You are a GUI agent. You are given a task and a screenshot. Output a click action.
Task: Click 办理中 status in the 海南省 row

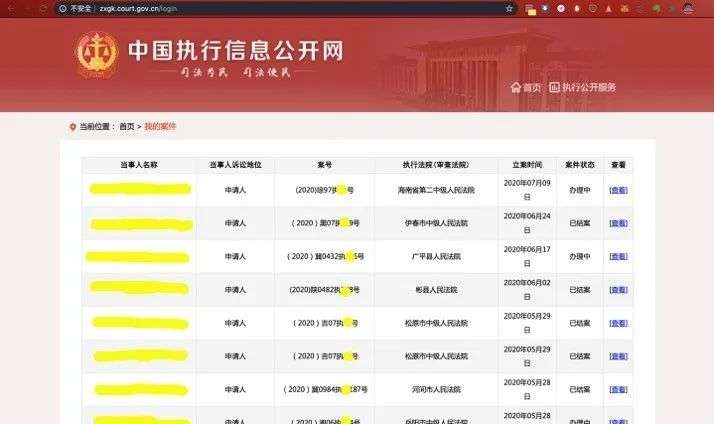[x=580, y=190]
